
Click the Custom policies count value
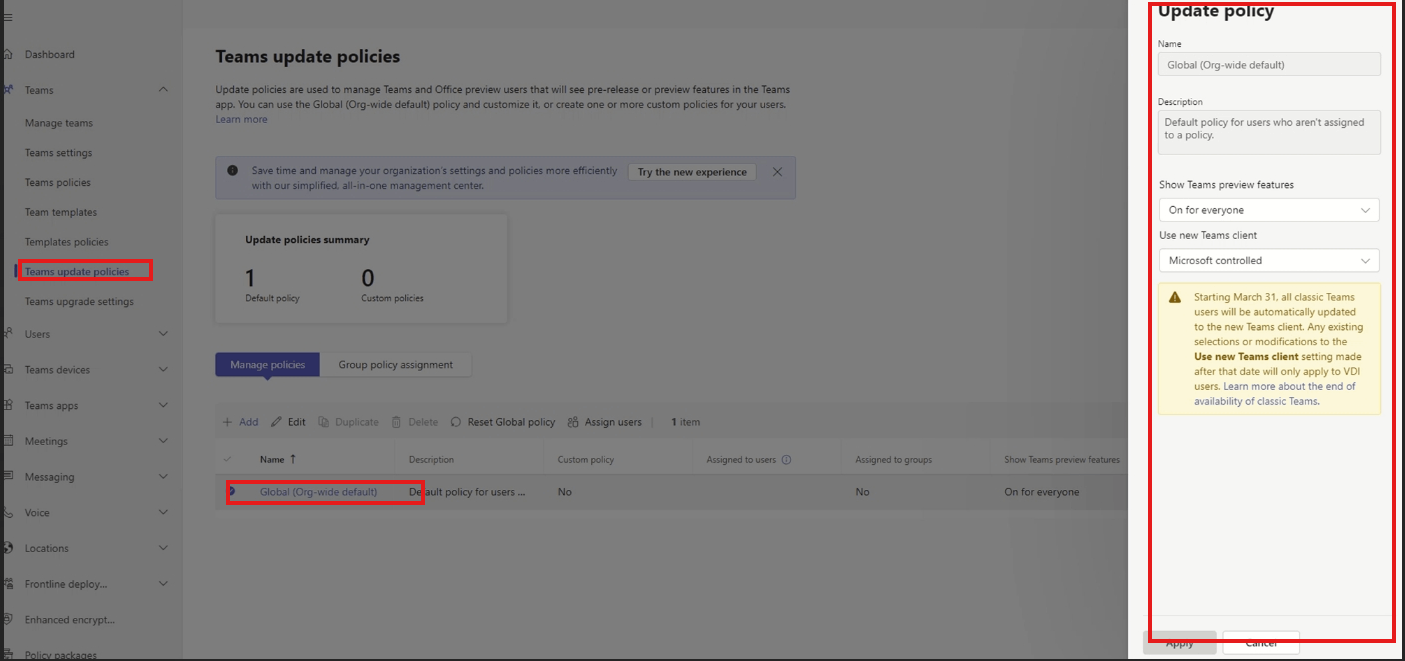[x=368, y=277]
